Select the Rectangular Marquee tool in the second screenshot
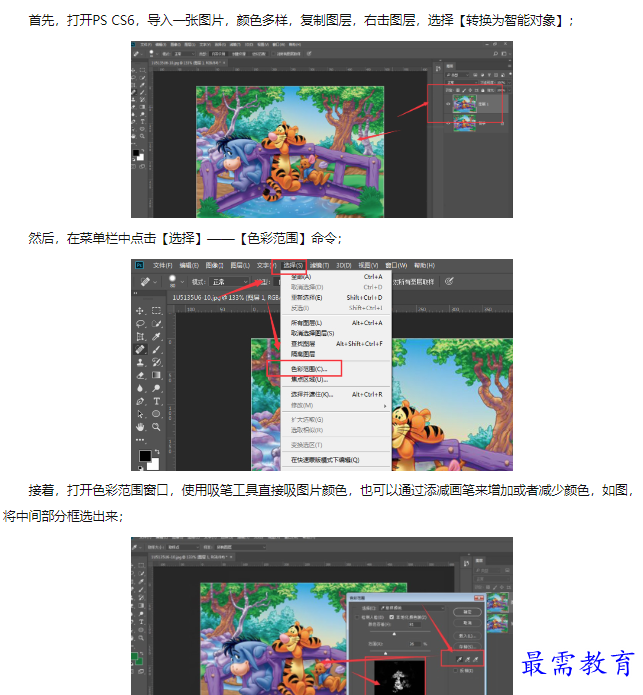The height and width of the screenshot is (695, 643). point(156,311)
